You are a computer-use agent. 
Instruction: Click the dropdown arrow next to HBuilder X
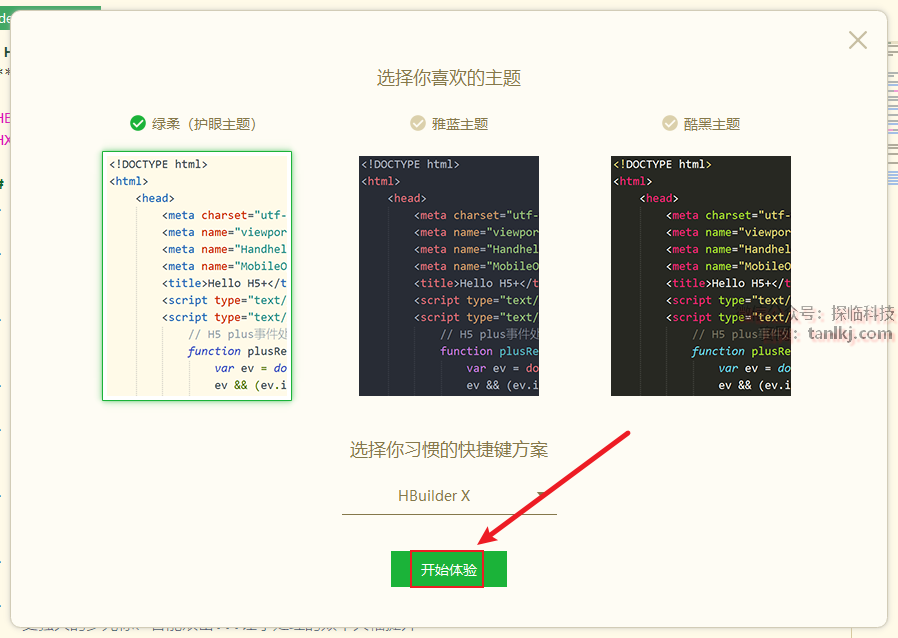(541, 495)
